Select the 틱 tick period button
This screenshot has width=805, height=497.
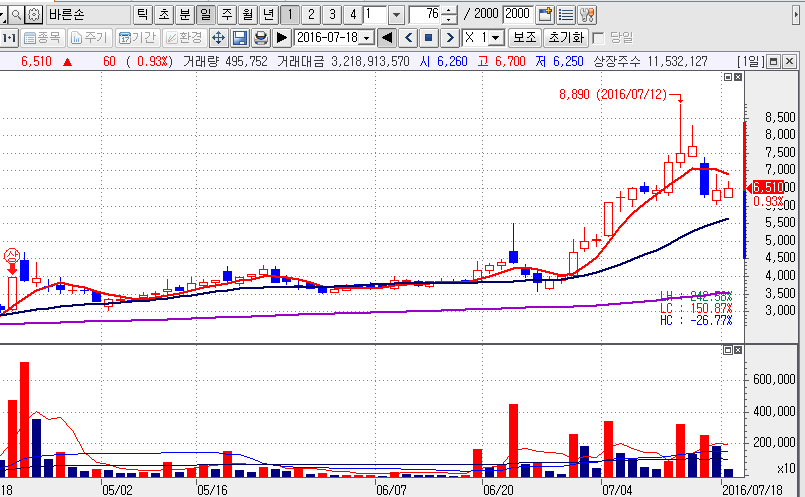(x=143, y=14)
